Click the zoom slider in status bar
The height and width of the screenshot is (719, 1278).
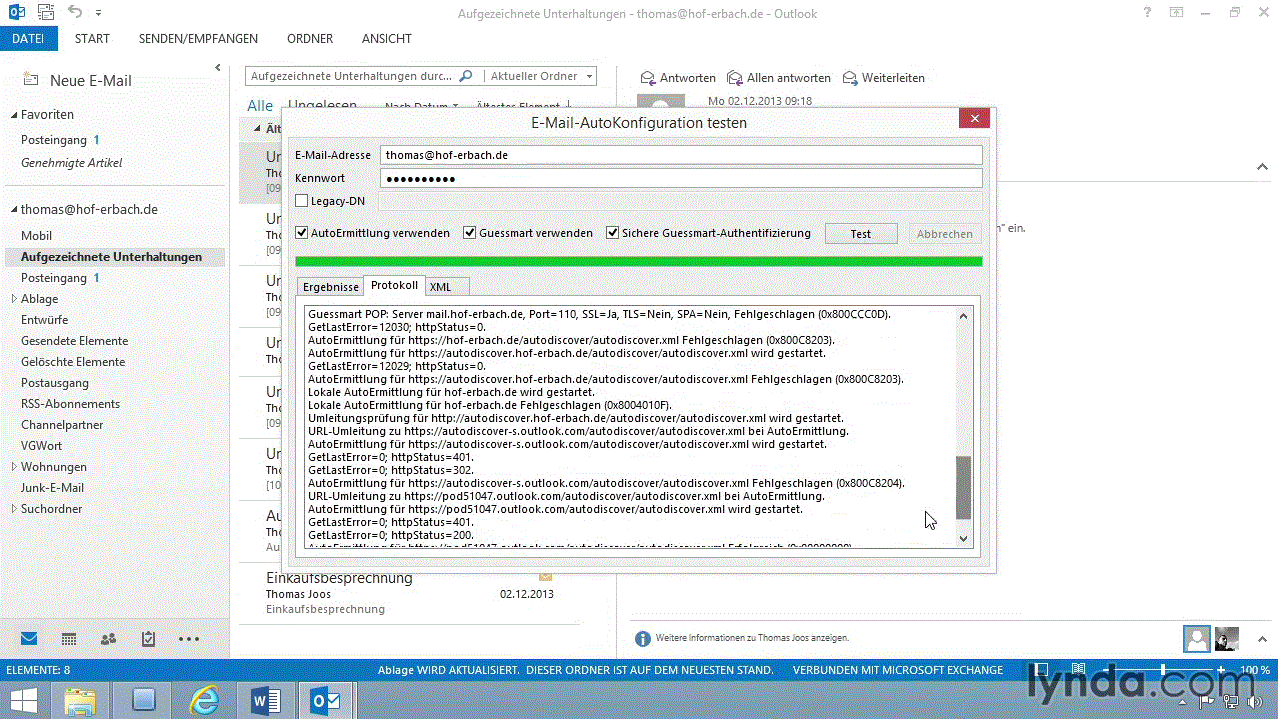click(1162, 670)
